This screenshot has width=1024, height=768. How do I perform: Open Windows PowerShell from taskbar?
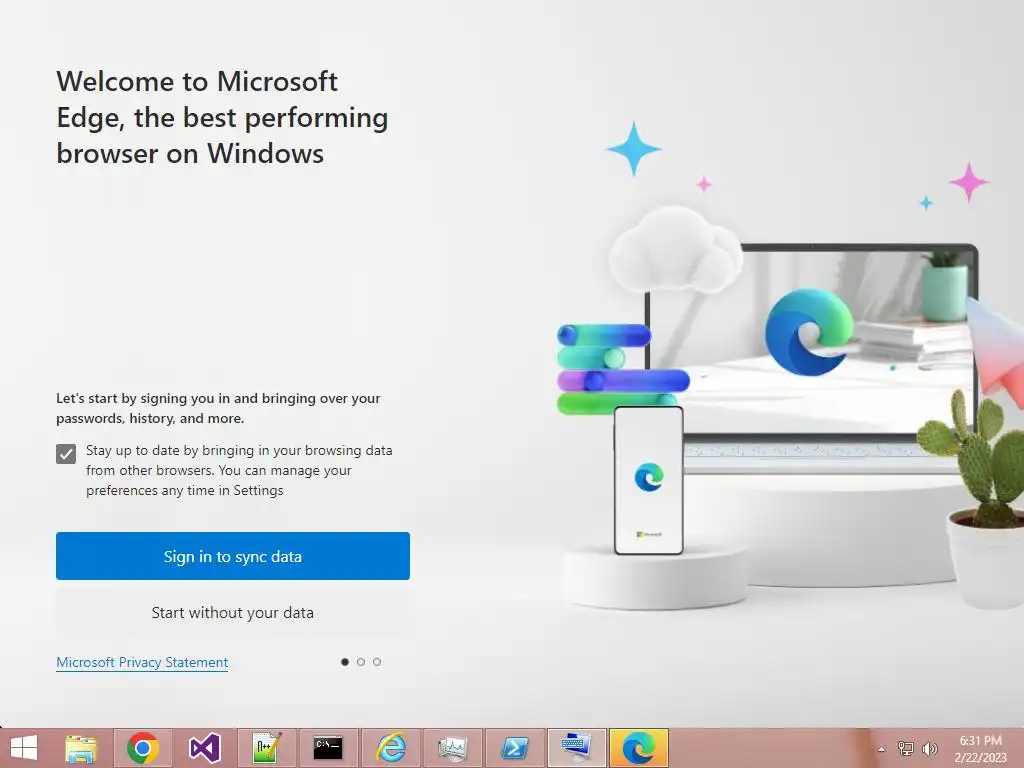coord(515,748)
